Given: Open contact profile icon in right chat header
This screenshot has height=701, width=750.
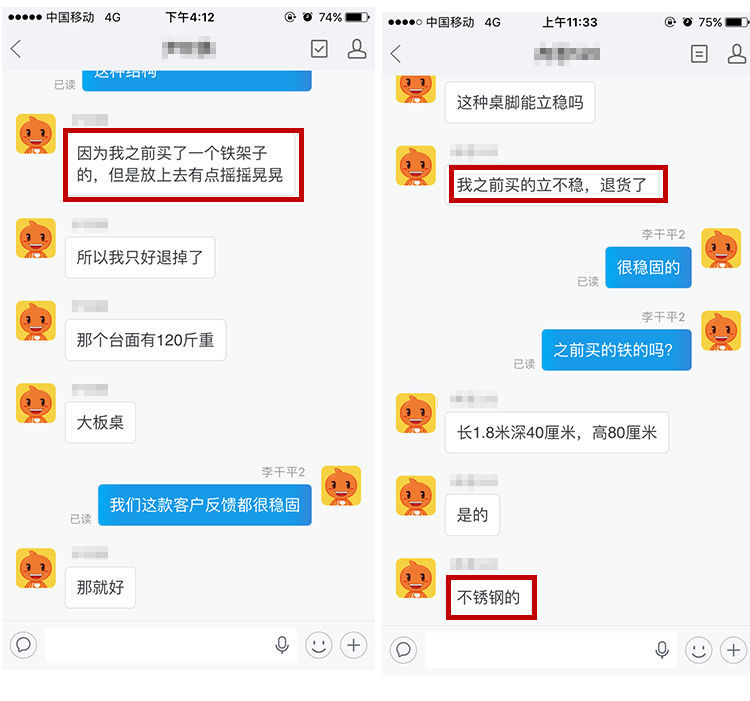Looking at the screenshot, I should (737, 54).
